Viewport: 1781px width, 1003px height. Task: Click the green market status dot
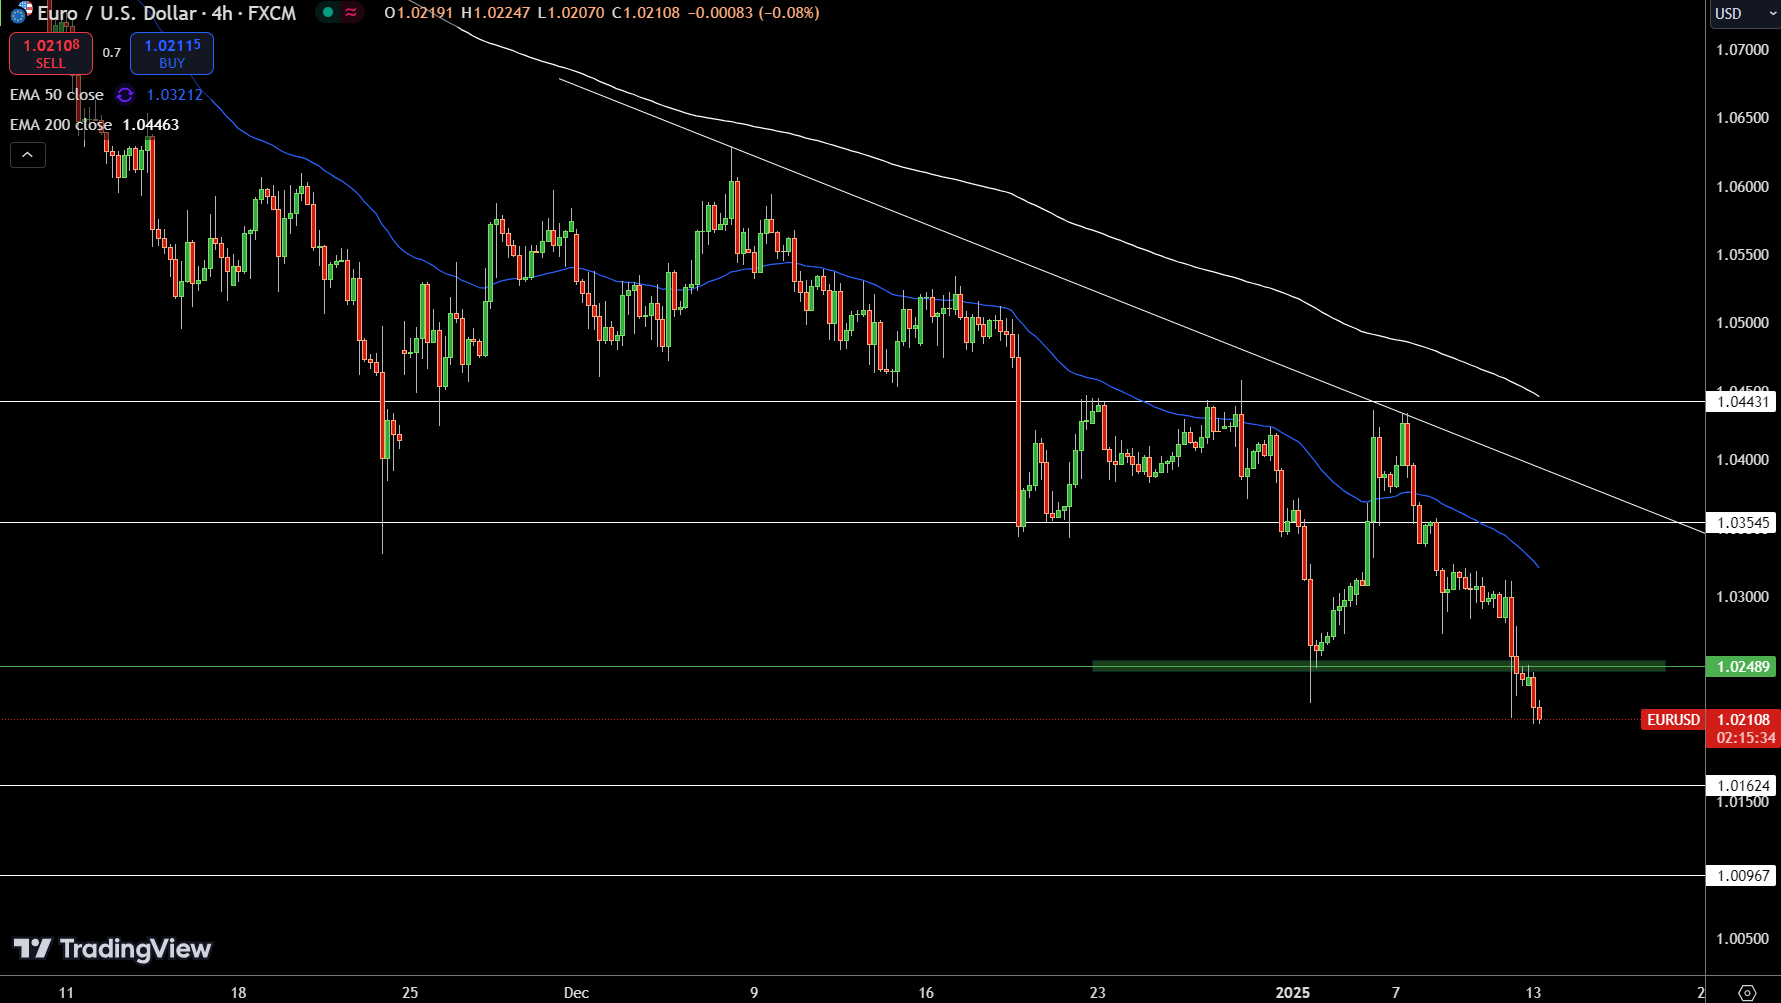pos(328,13)
